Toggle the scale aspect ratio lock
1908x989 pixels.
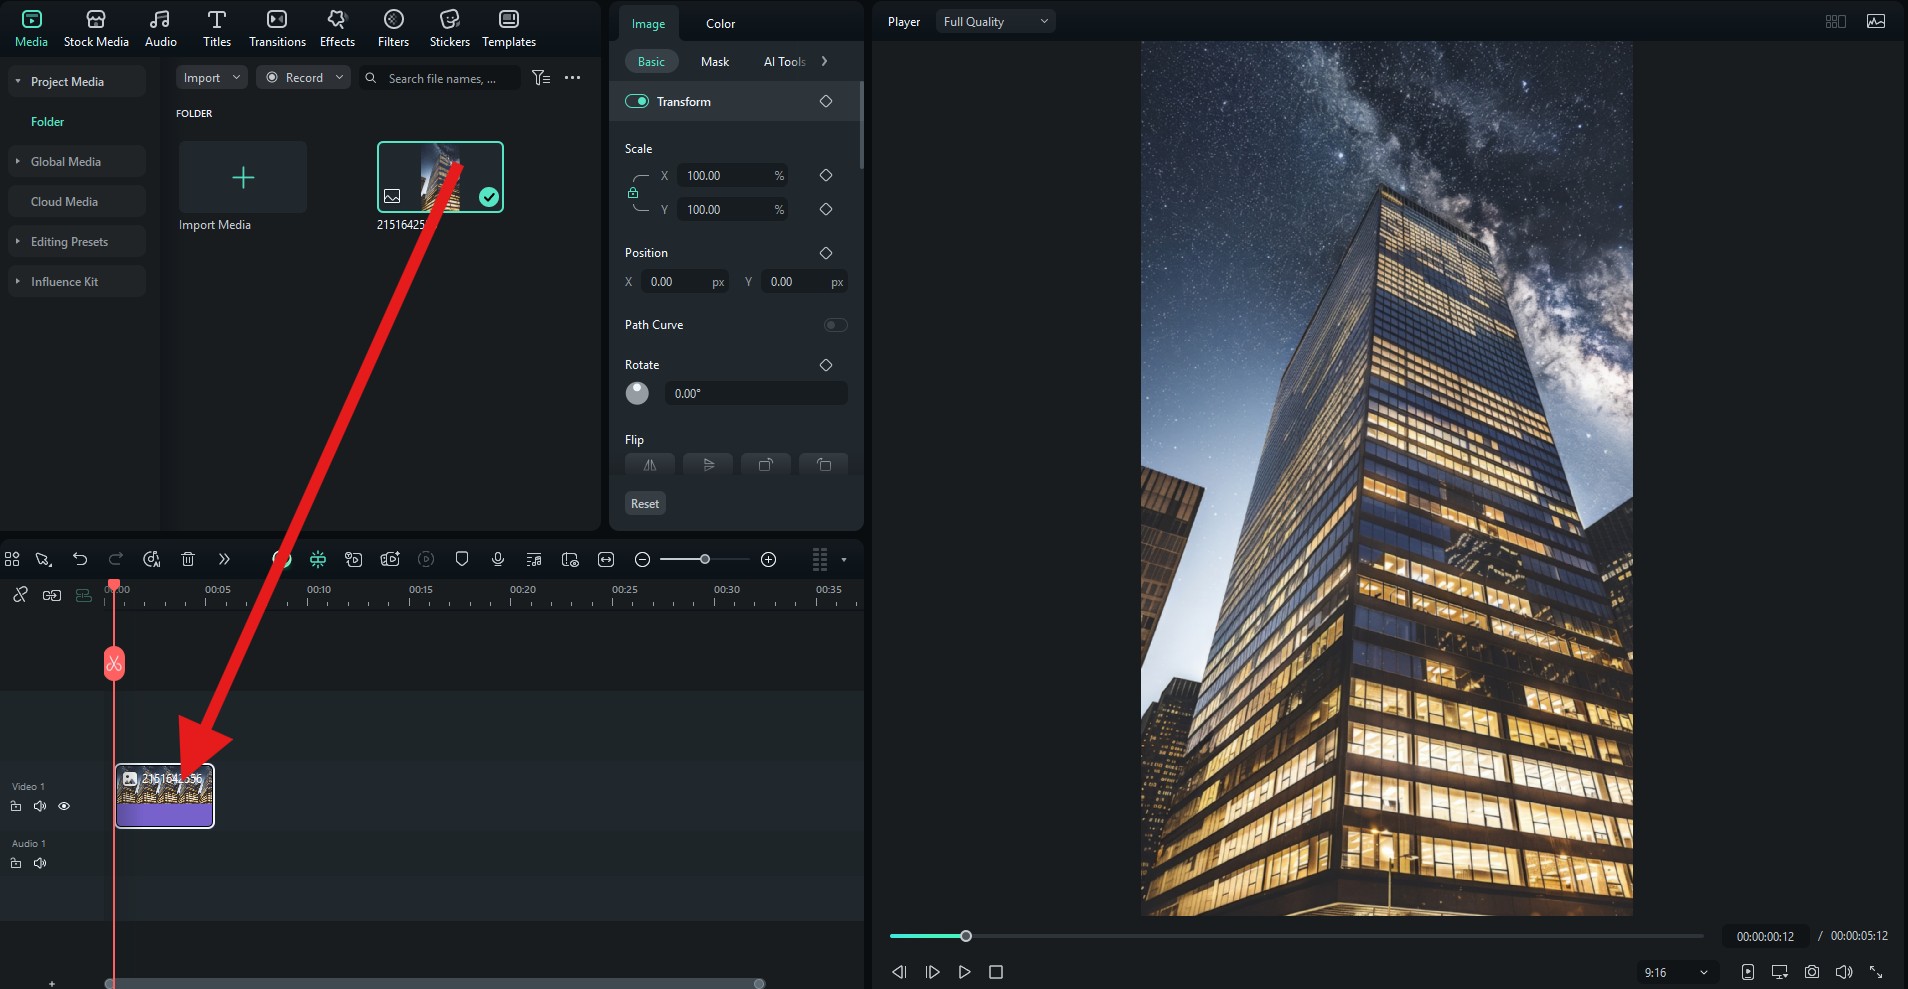[633, 192]
